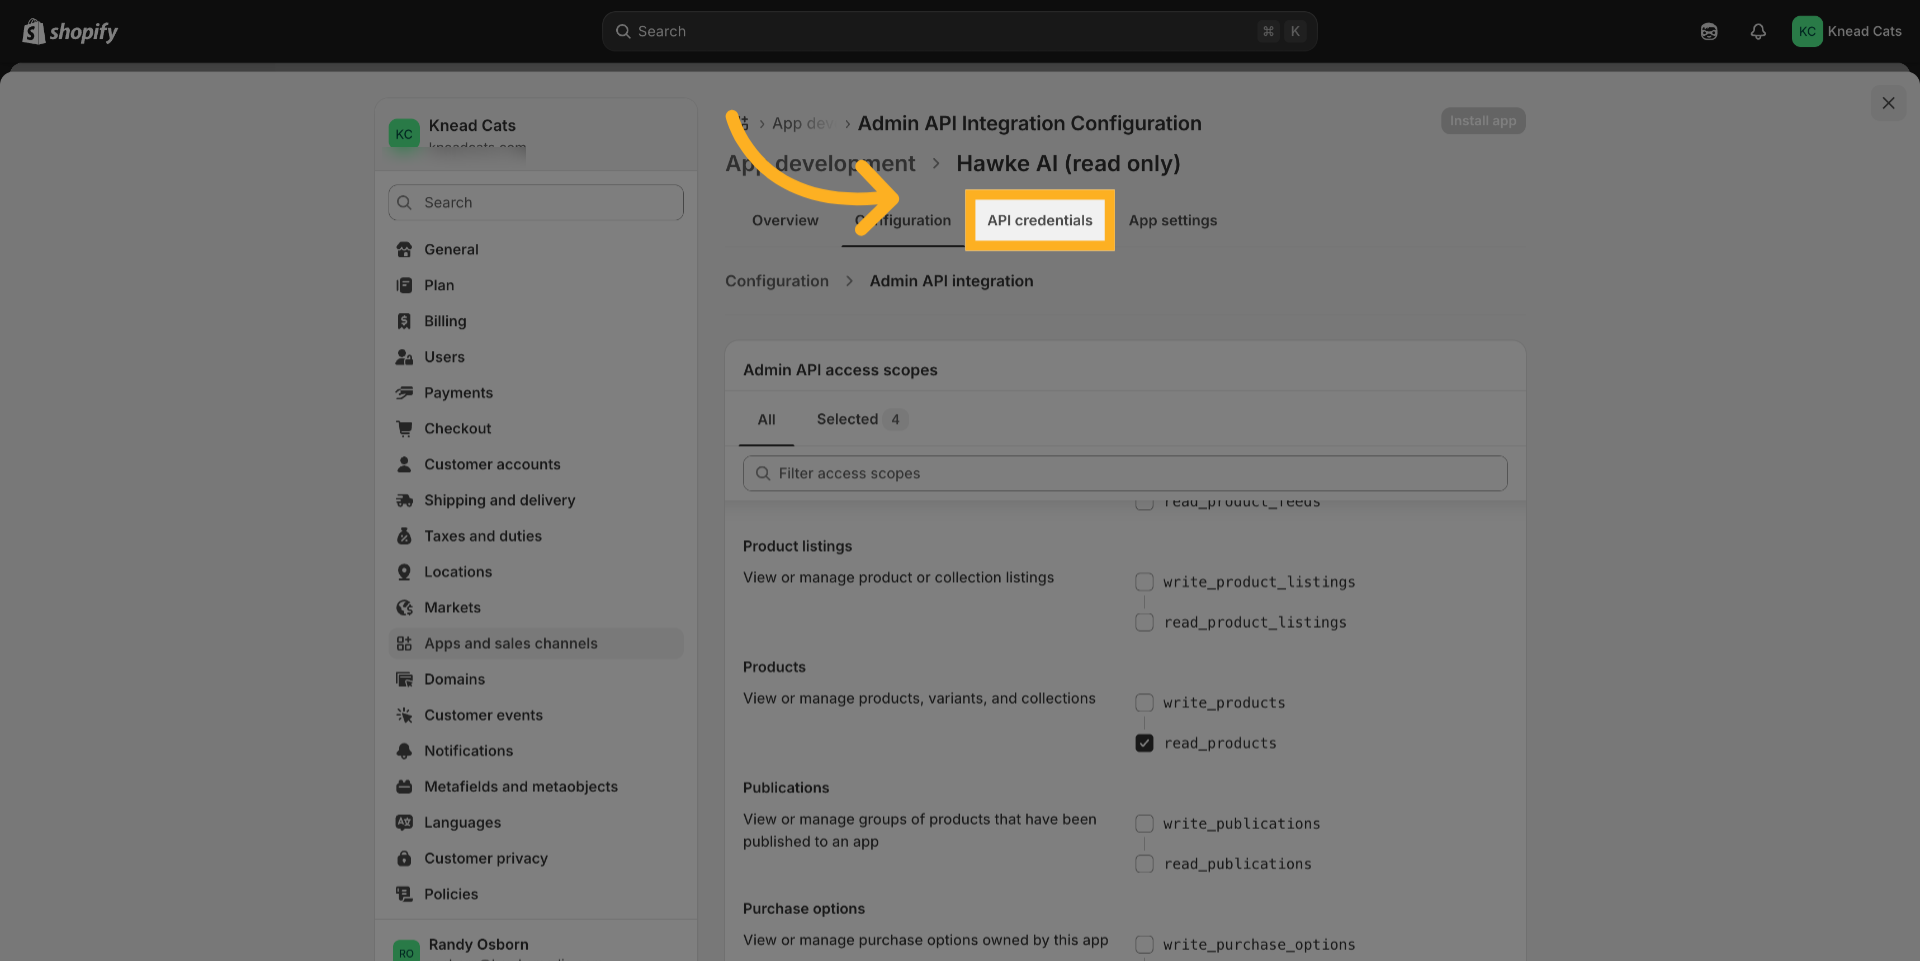Viewport: 1920px width, 961px height.
Task: Open the App settings tab
Action: click(1172, 220)
